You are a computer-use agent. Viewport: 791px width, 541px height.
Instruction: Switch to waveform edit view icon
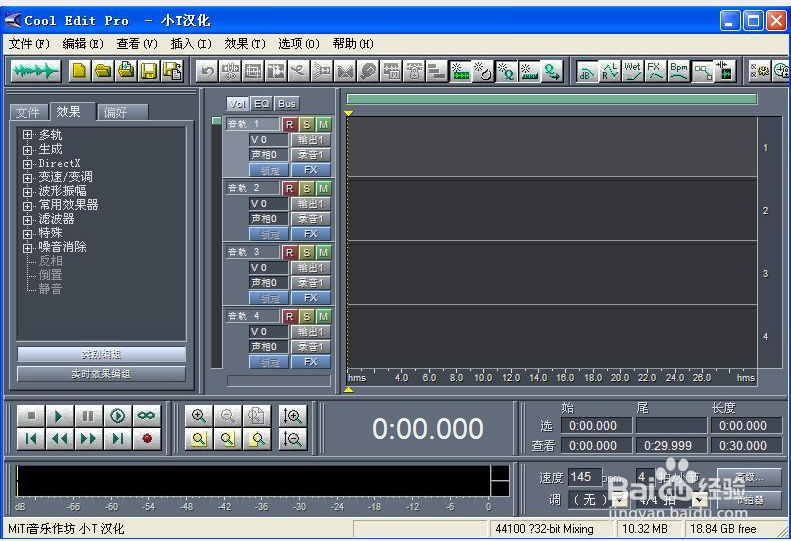click(35, 71)
